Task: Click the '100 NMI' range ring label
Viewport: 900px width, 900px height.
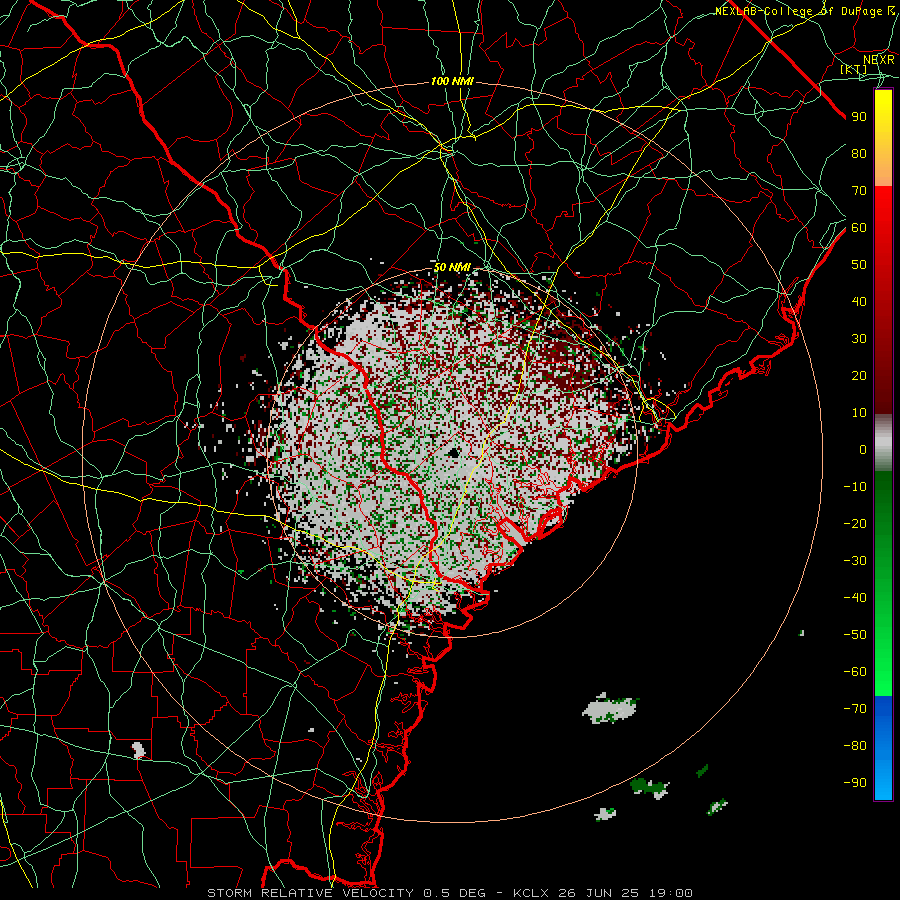Action: 452,82
